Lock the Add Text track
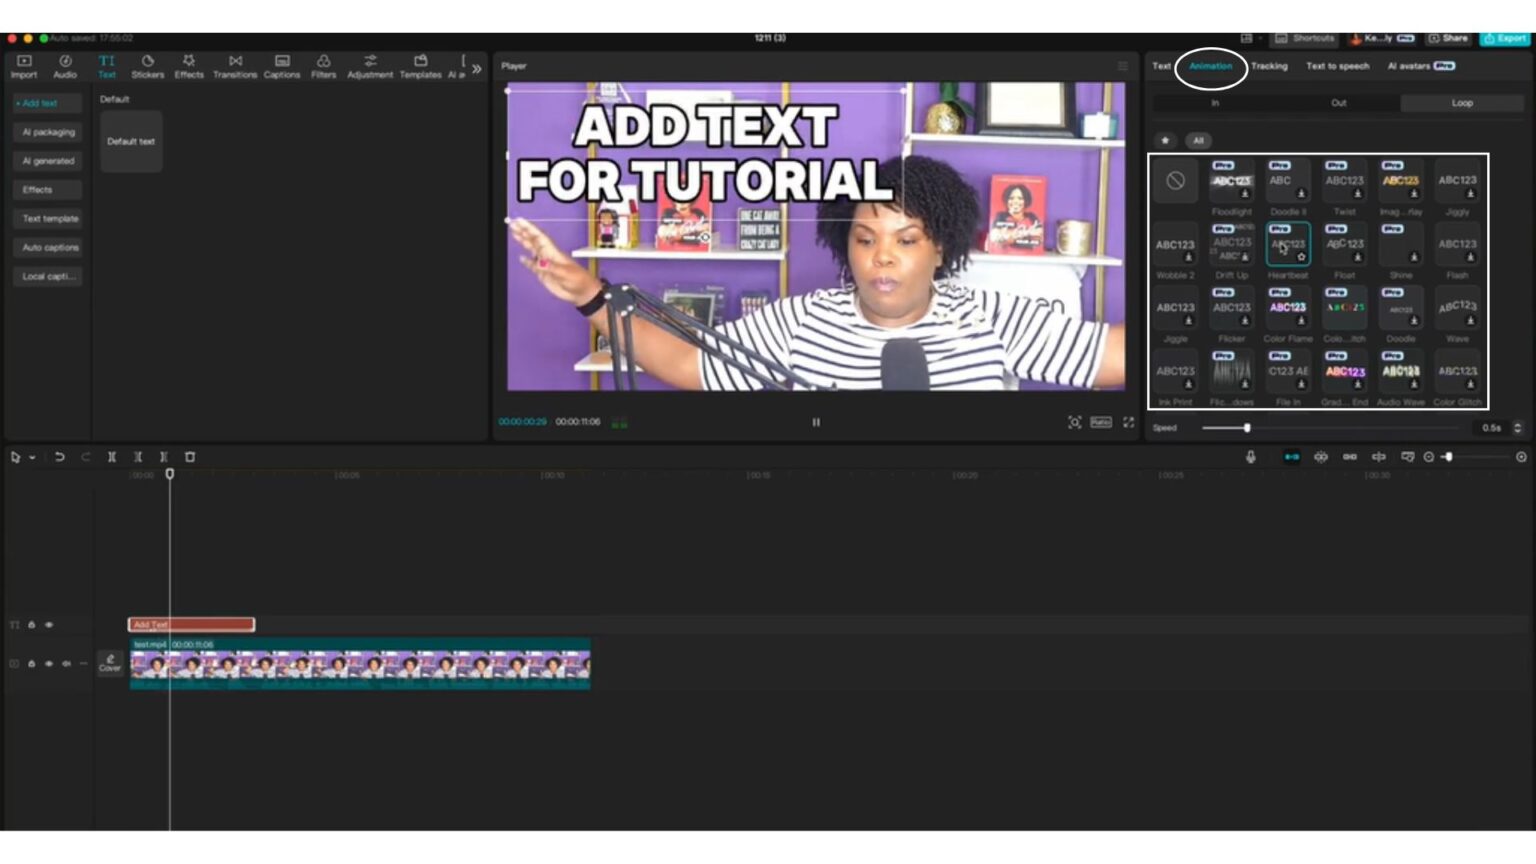1536x864 pixels. point(30,624)
